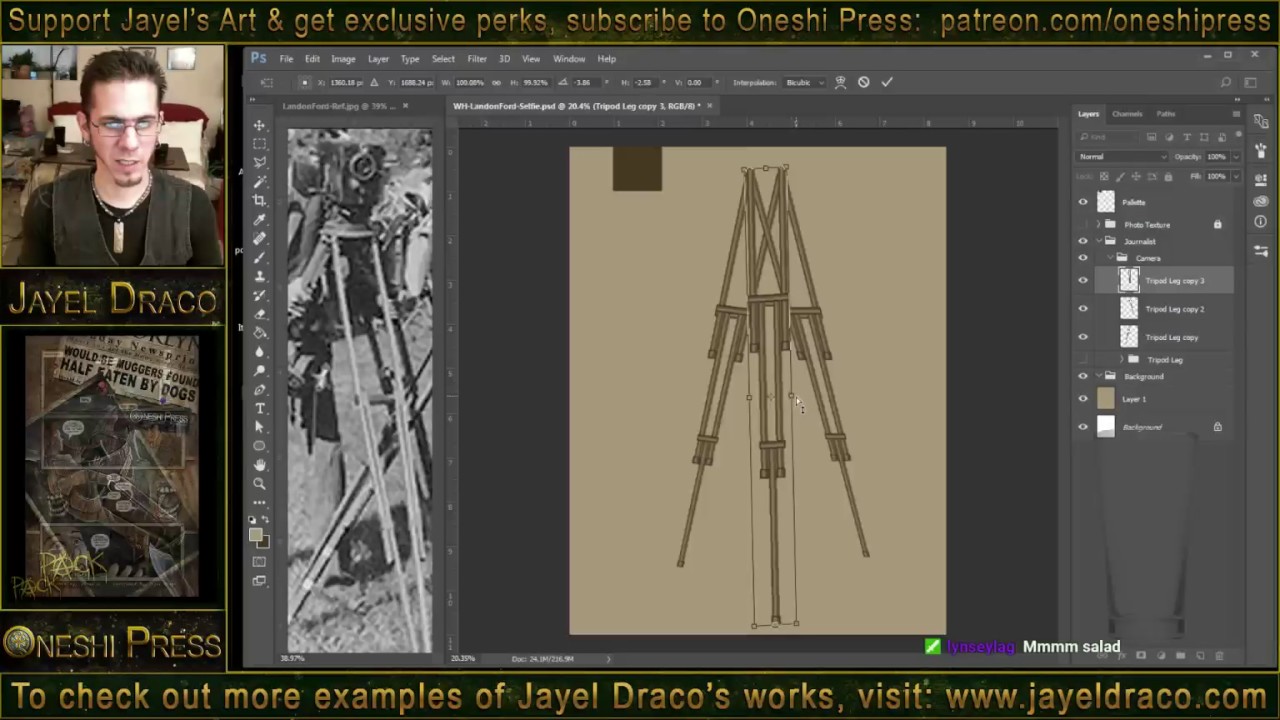Select the History Brush tool
Image resolution: width=1280 pixels, height=720 pixels.
259,295
